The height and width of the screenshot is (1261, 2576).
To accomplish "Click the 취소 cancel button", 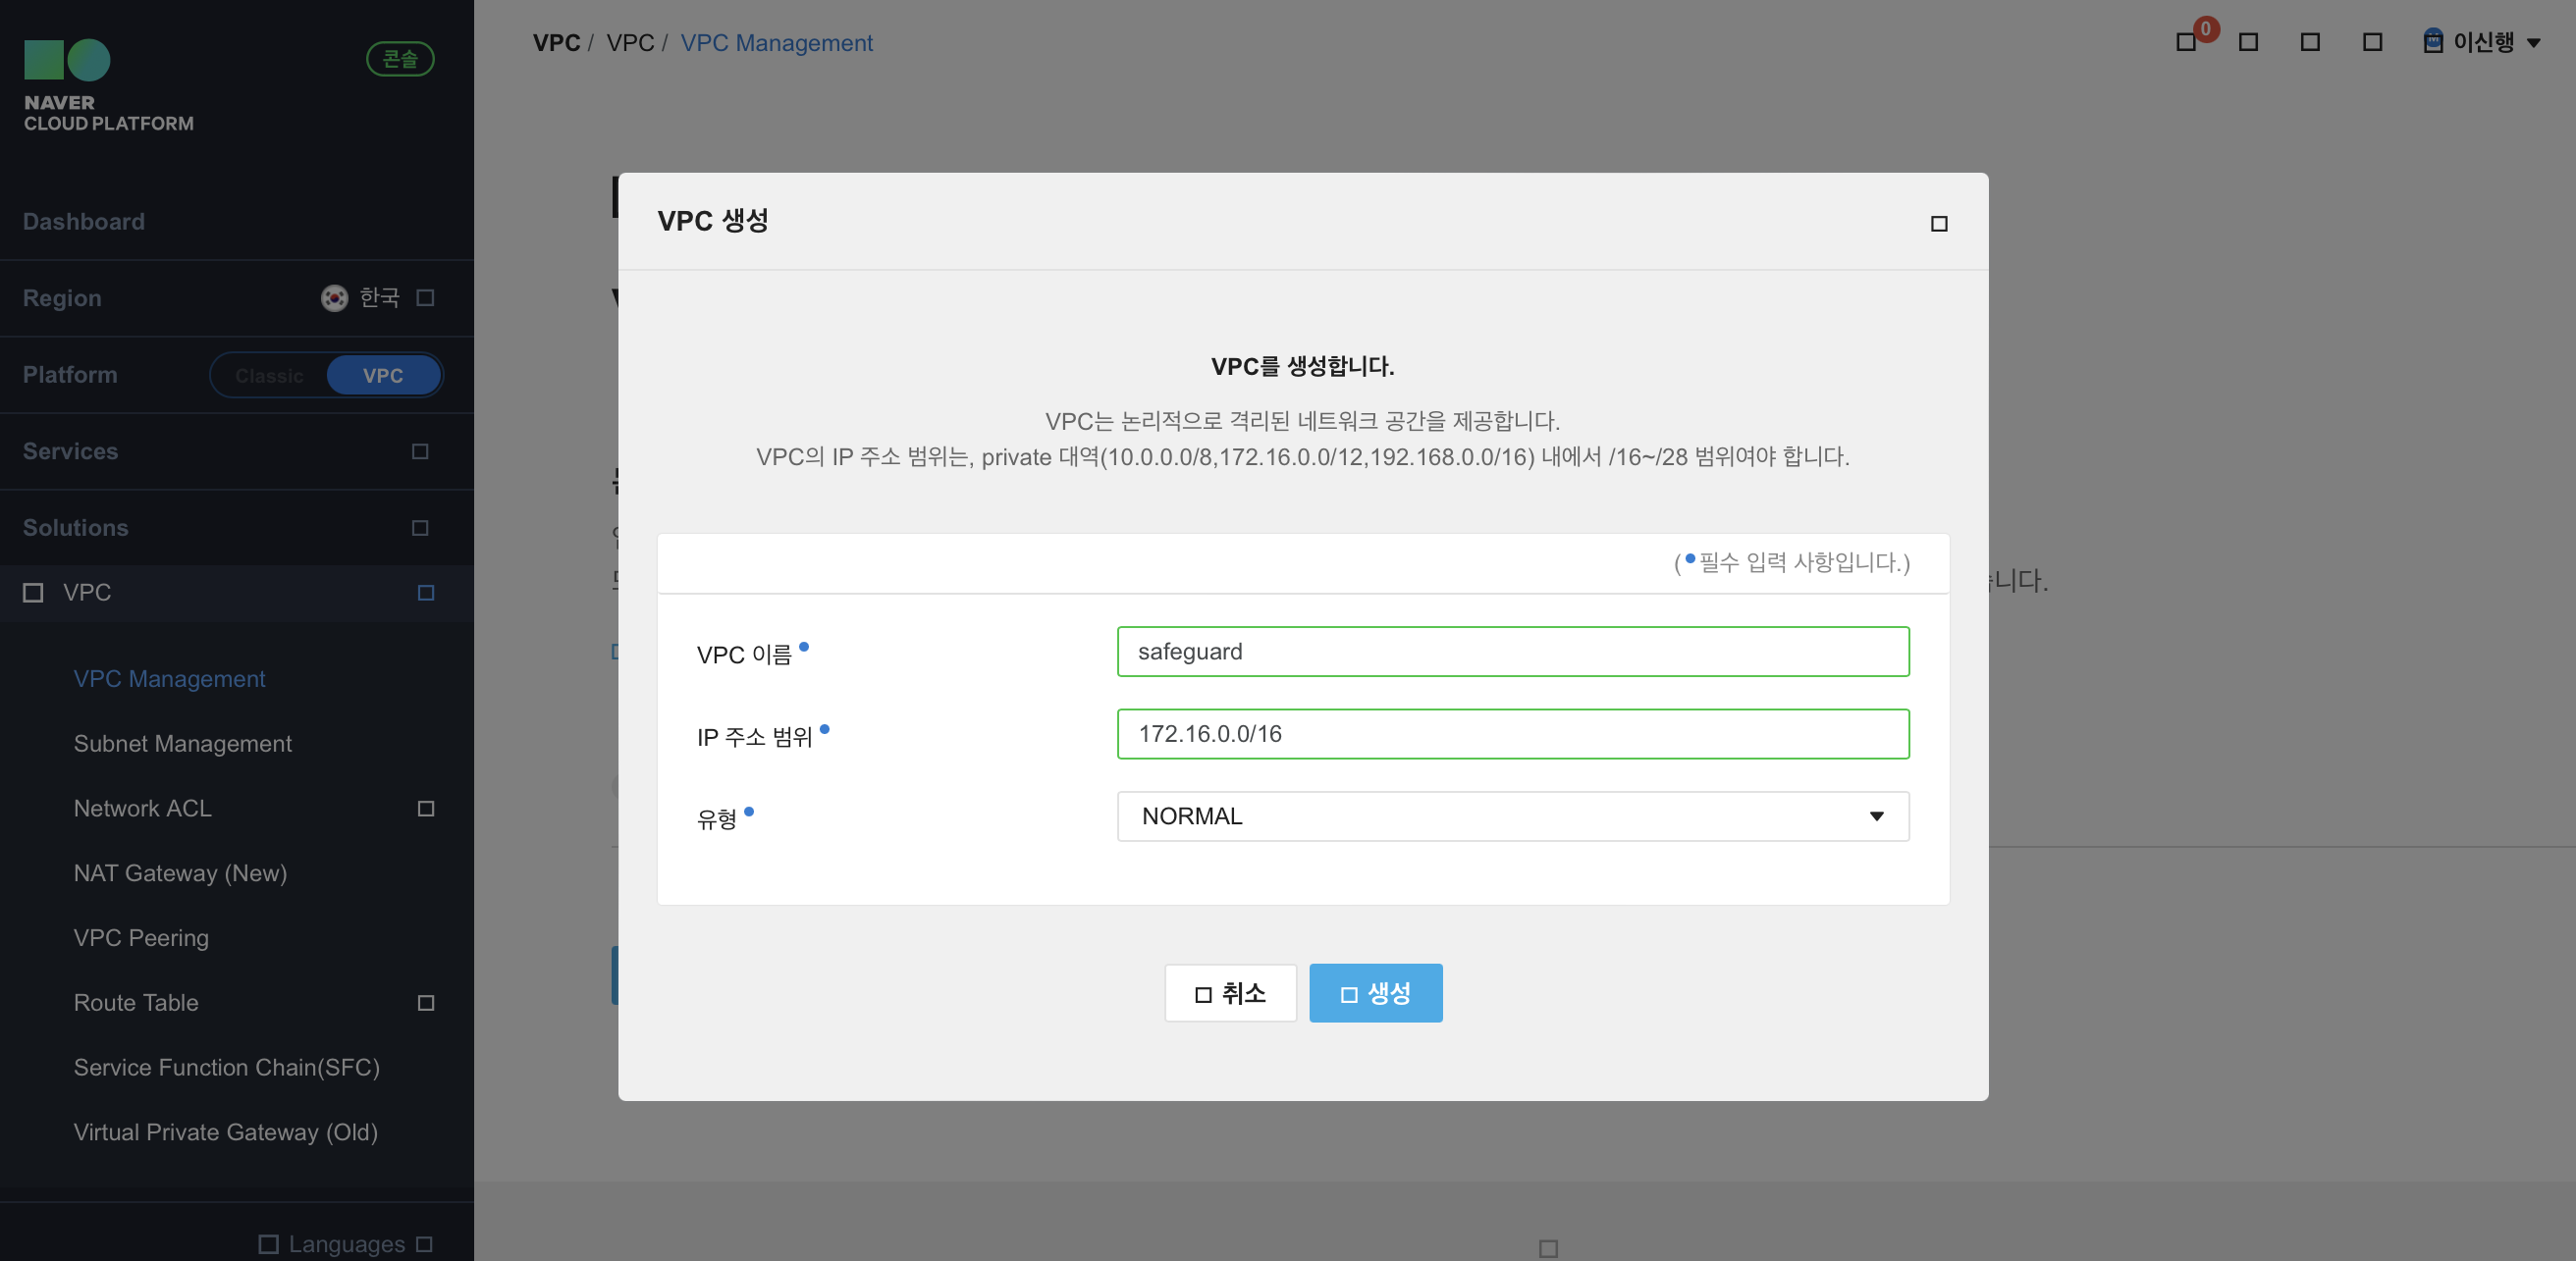I will (1230, 994).
